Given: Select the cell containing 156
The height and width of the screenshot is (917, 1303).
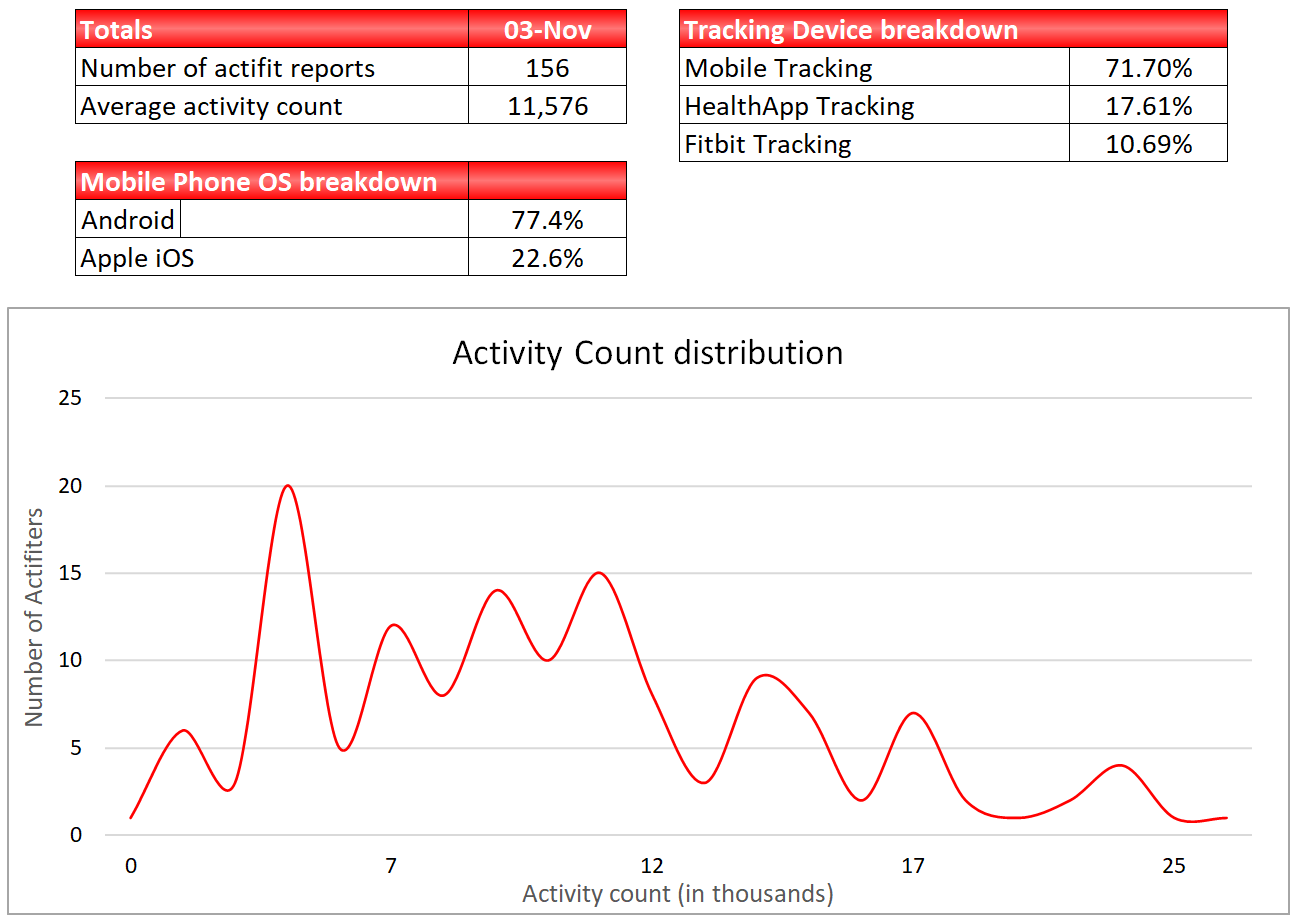Looking at the screenshot, I should tap(547, 68).
